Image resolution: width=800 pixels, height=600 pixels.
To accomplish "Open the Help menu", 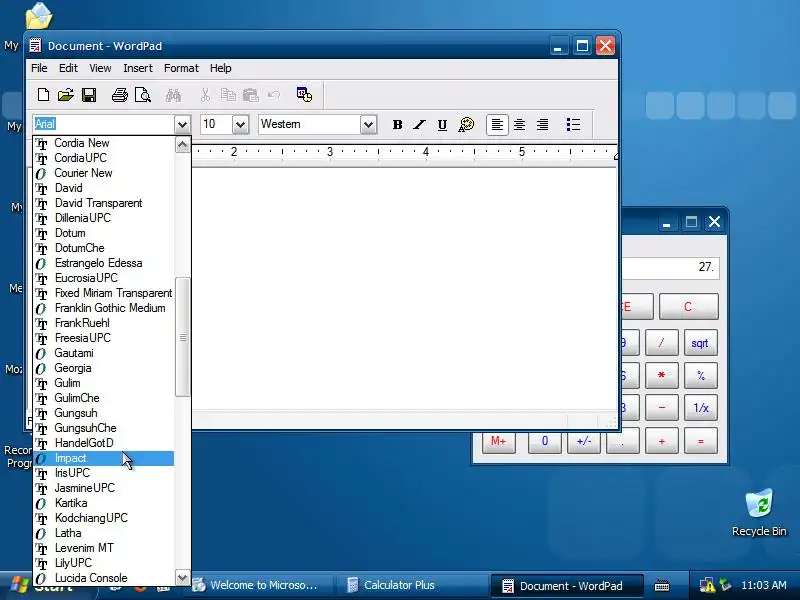I will (x=220, y=68).
